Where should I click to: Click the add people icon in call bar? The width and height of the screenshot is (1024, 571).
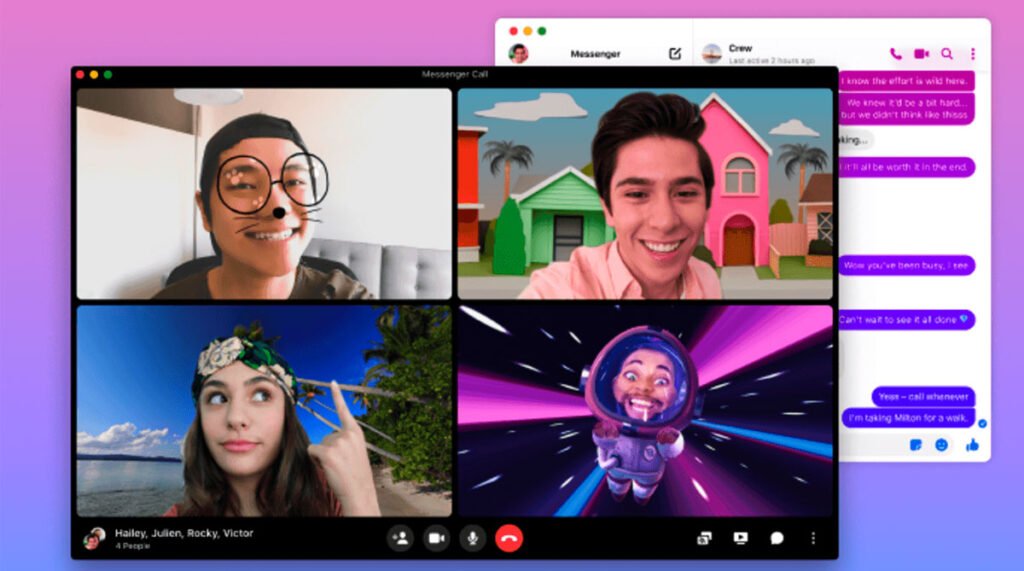pyautogui.click(x=400, y=538)
